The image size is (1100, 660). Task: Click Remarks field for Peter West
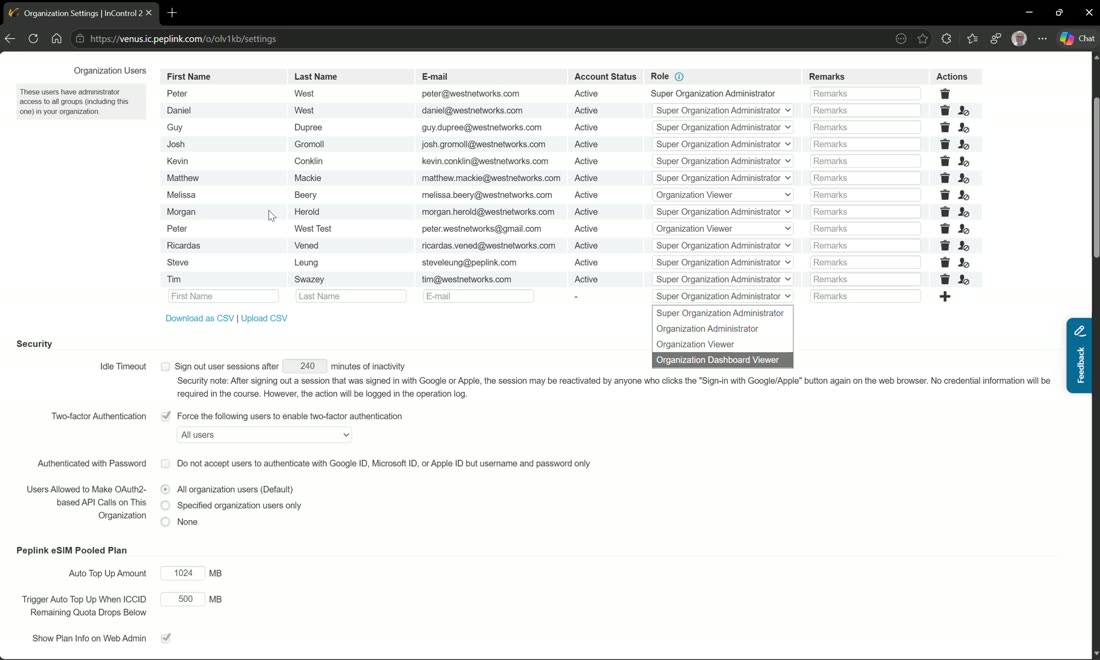(x=865, y=94)
